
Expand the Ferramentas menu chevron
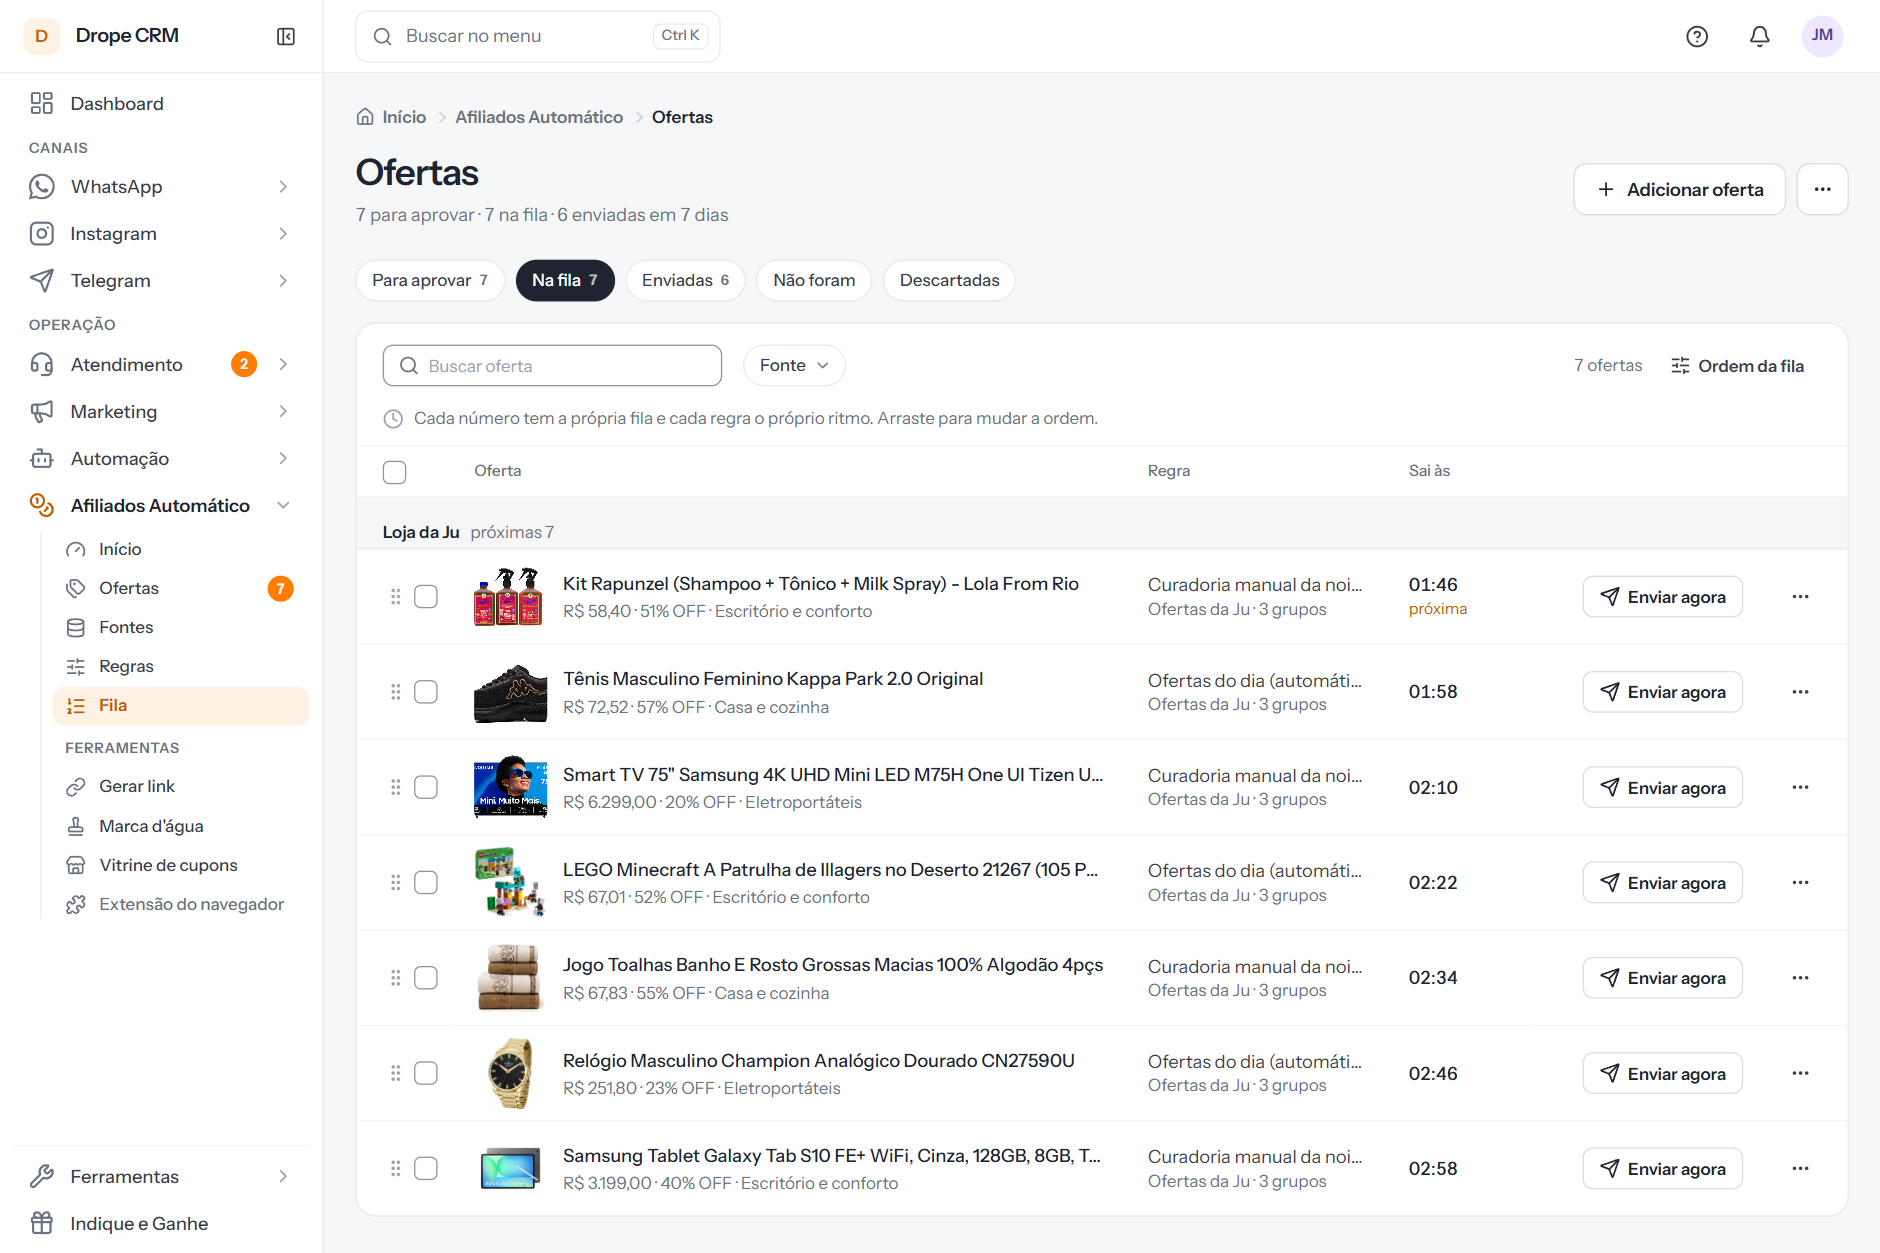pyautogui.click(x=283, y=1177)
